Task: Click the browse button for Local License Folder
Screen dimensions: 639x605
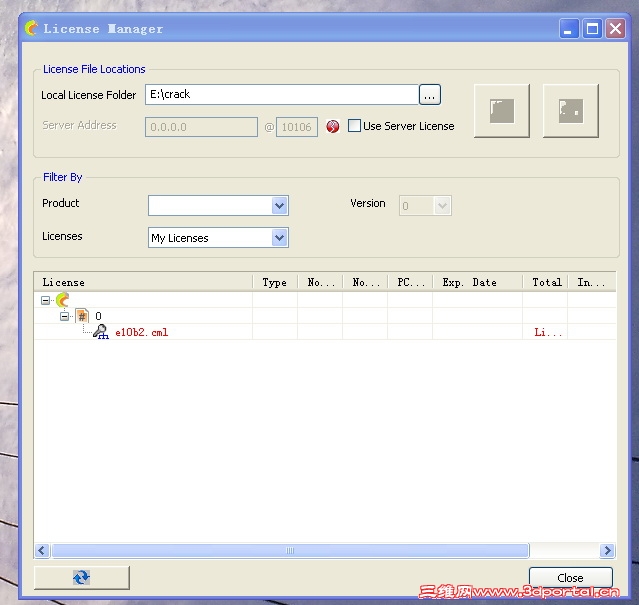Action: [430, 95]
